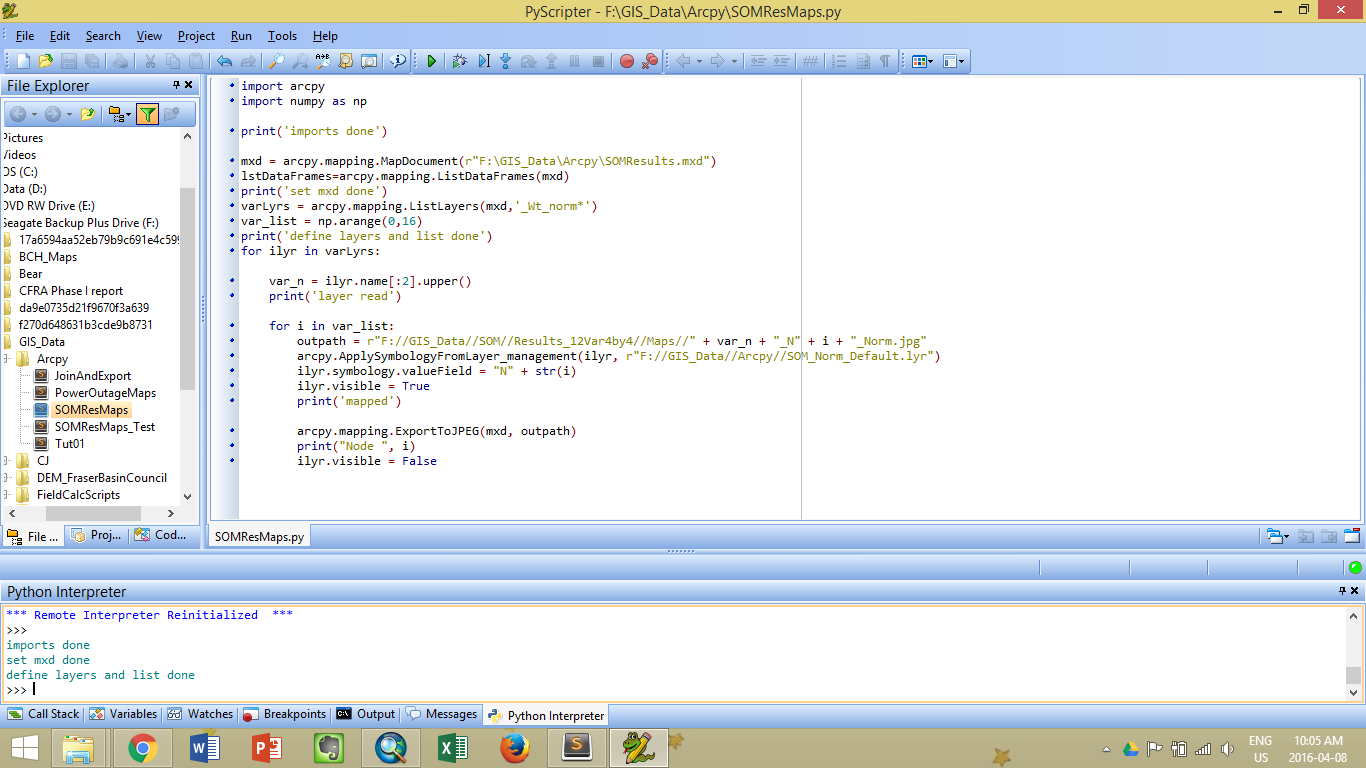The height and width of the screenshot is (768, 1366).
Task: Open Chrome from the taskbar
Action: pyautogui.click(x=142, y=748)
